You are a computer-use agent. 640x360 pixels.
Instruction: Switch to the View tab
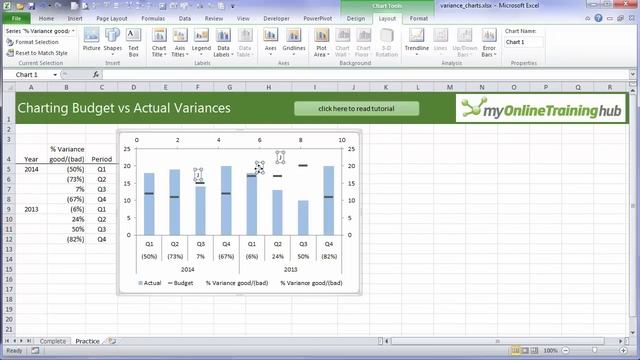coord(243,18)
